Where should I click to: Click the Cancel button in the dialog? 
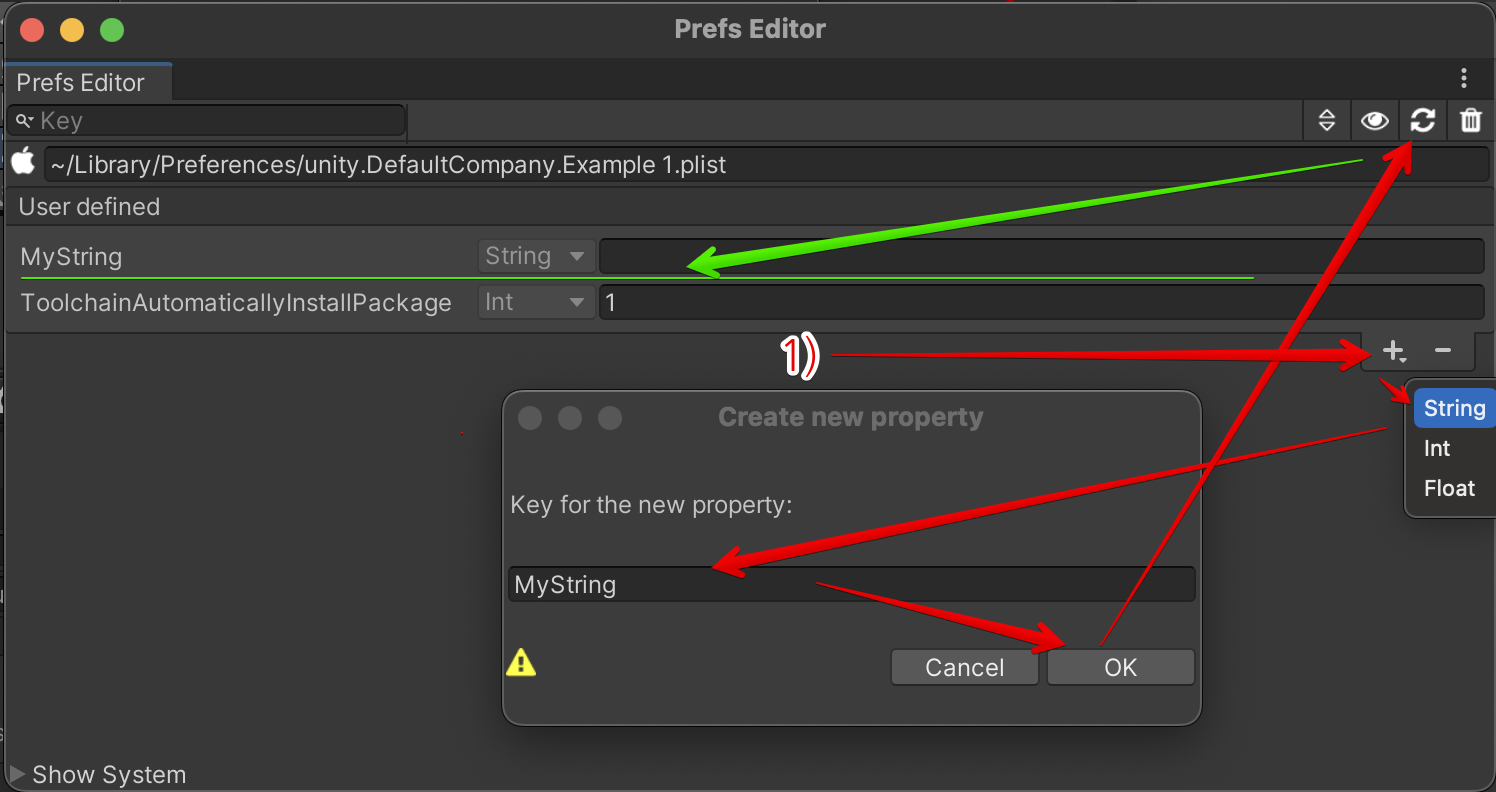(x=964, y=667)
